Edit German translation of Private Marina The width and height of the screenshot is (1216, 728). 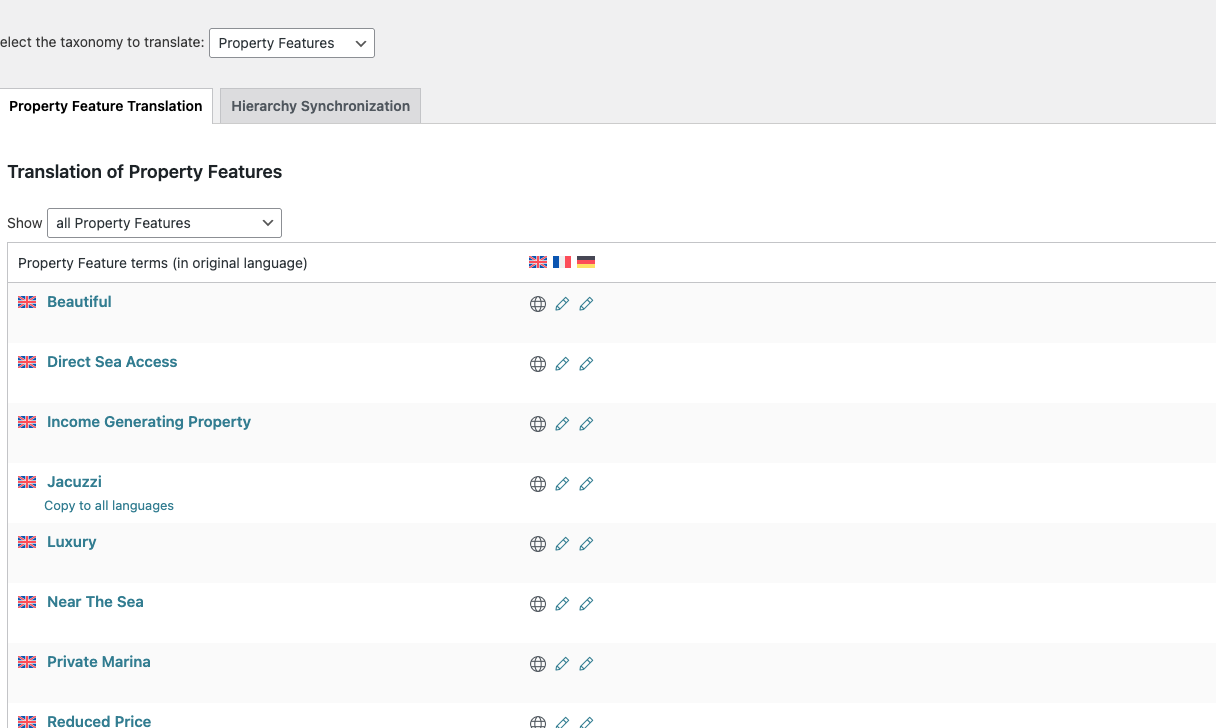[586, 664]
